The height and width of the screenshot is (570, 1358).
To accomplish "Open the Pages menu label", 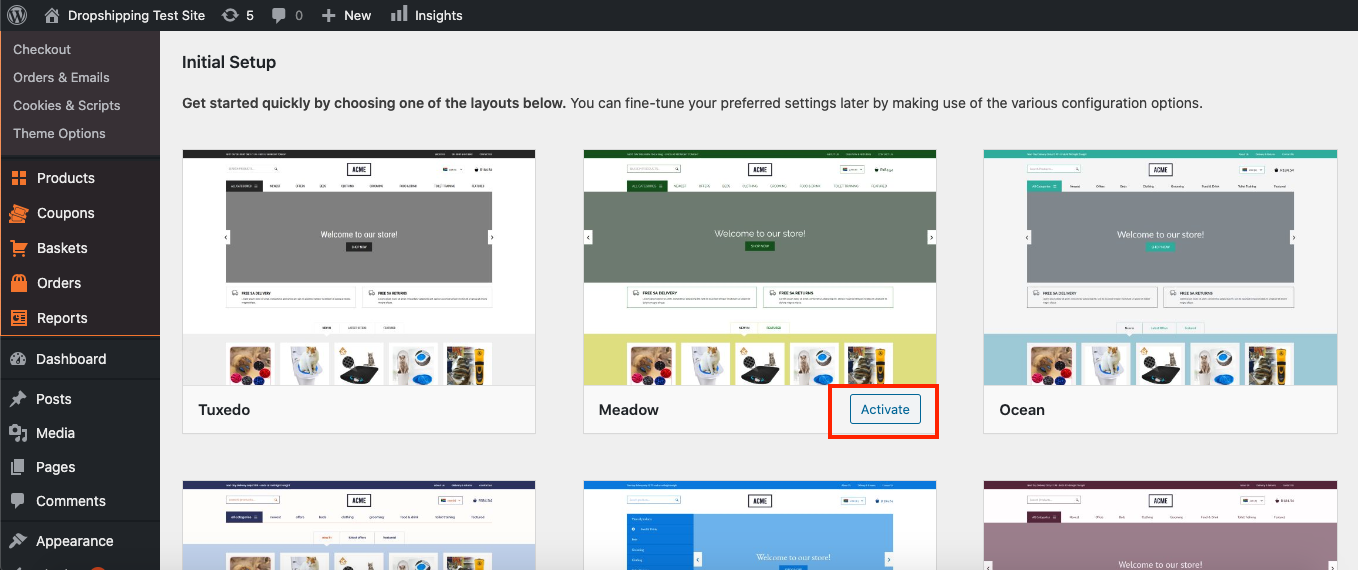I will (x=56, y=467).
